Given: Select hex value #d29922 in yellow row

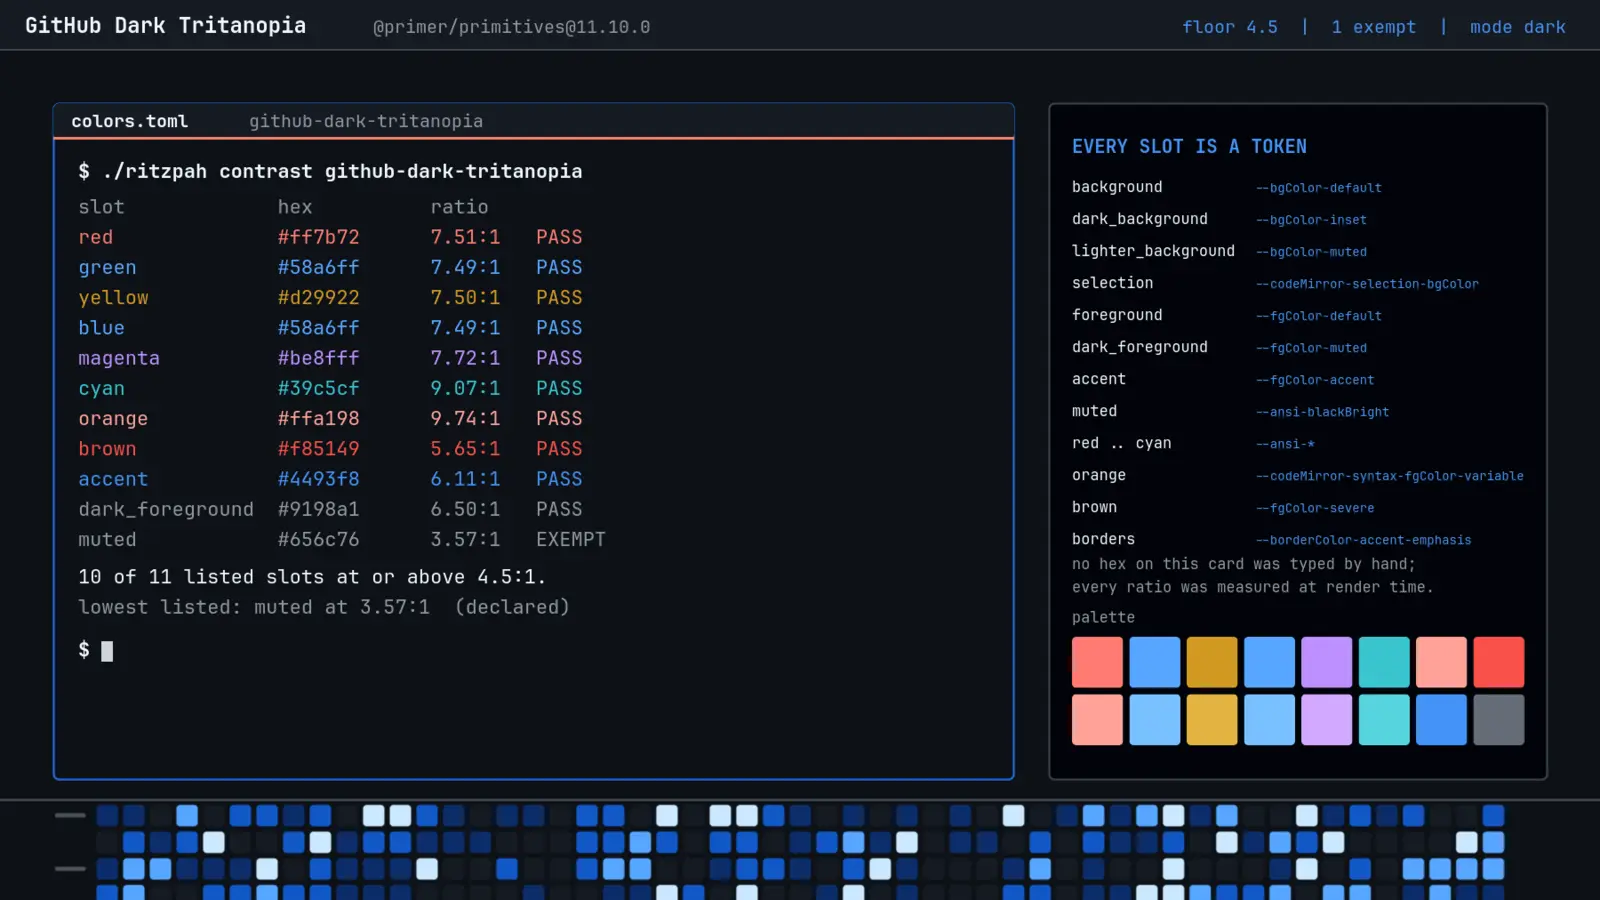Looking at the screenshot, I should [x=318, y=298].
